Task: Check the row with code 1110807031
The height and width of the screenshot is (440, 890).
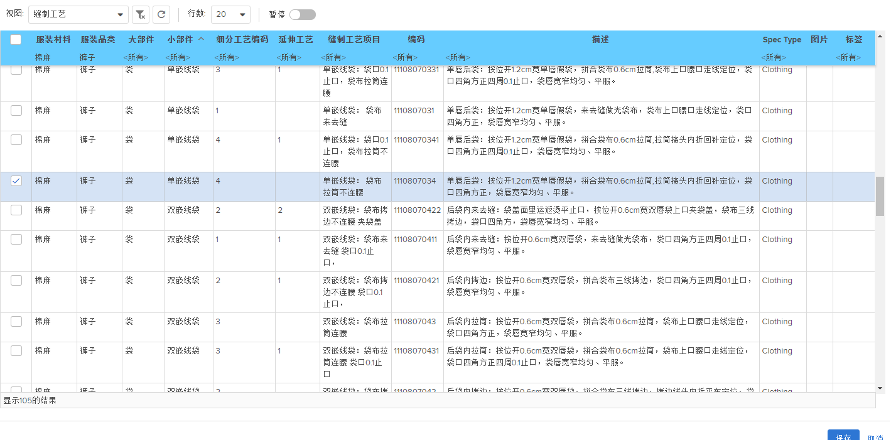Action: 15,110
